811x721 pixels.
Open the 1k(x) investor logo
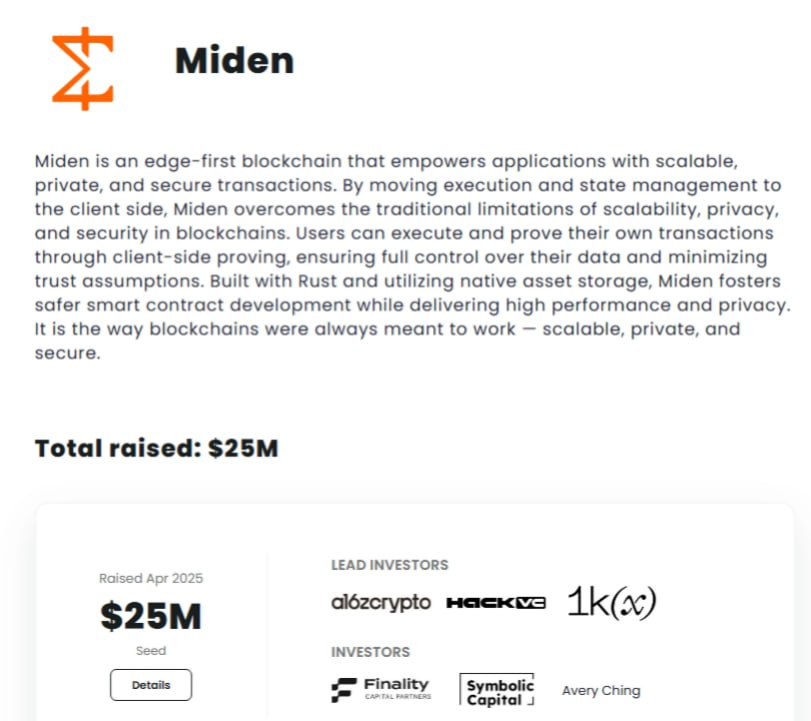click(x=612, y=603)
